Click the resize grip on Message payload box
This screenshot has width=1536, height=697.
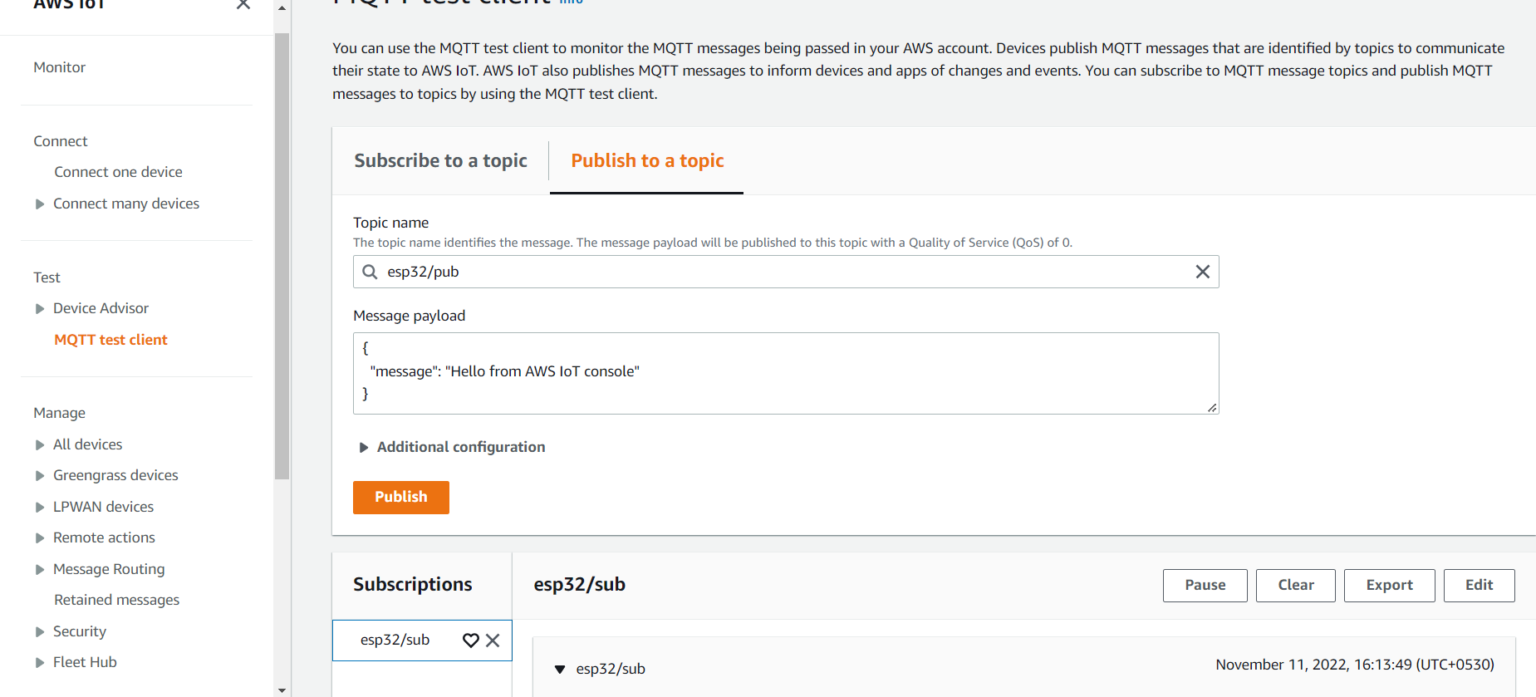point(1213,408)
